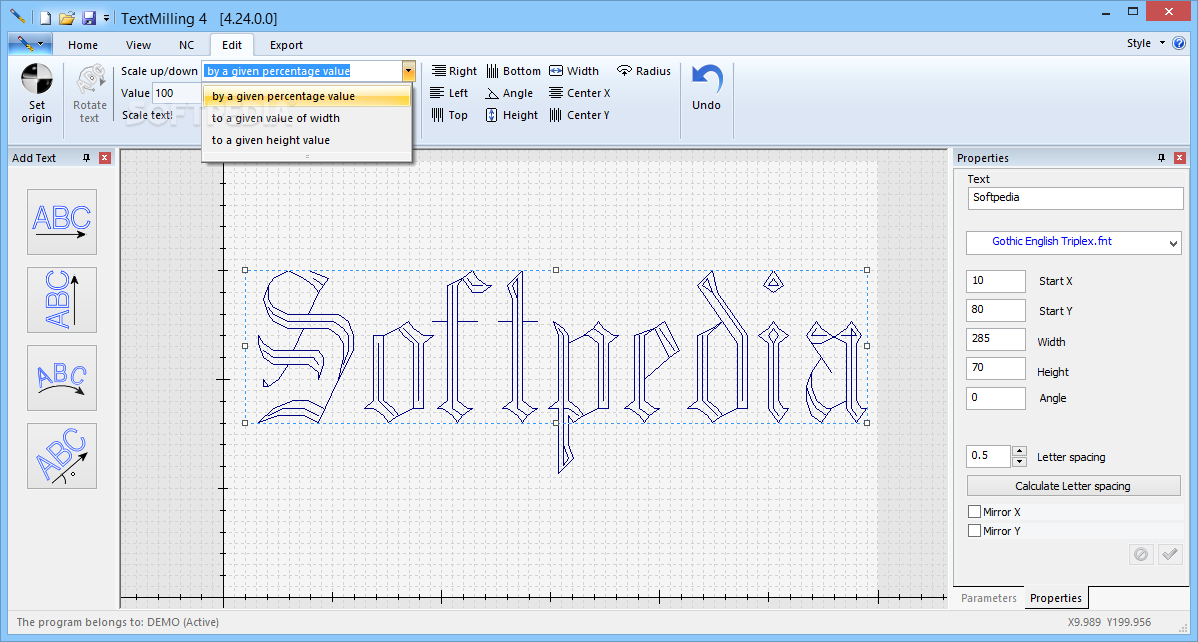The height and width of the screenshot is (642, 1198).
Task: Decrease Letter spacing with down arrow
Action: [1019, 462]
